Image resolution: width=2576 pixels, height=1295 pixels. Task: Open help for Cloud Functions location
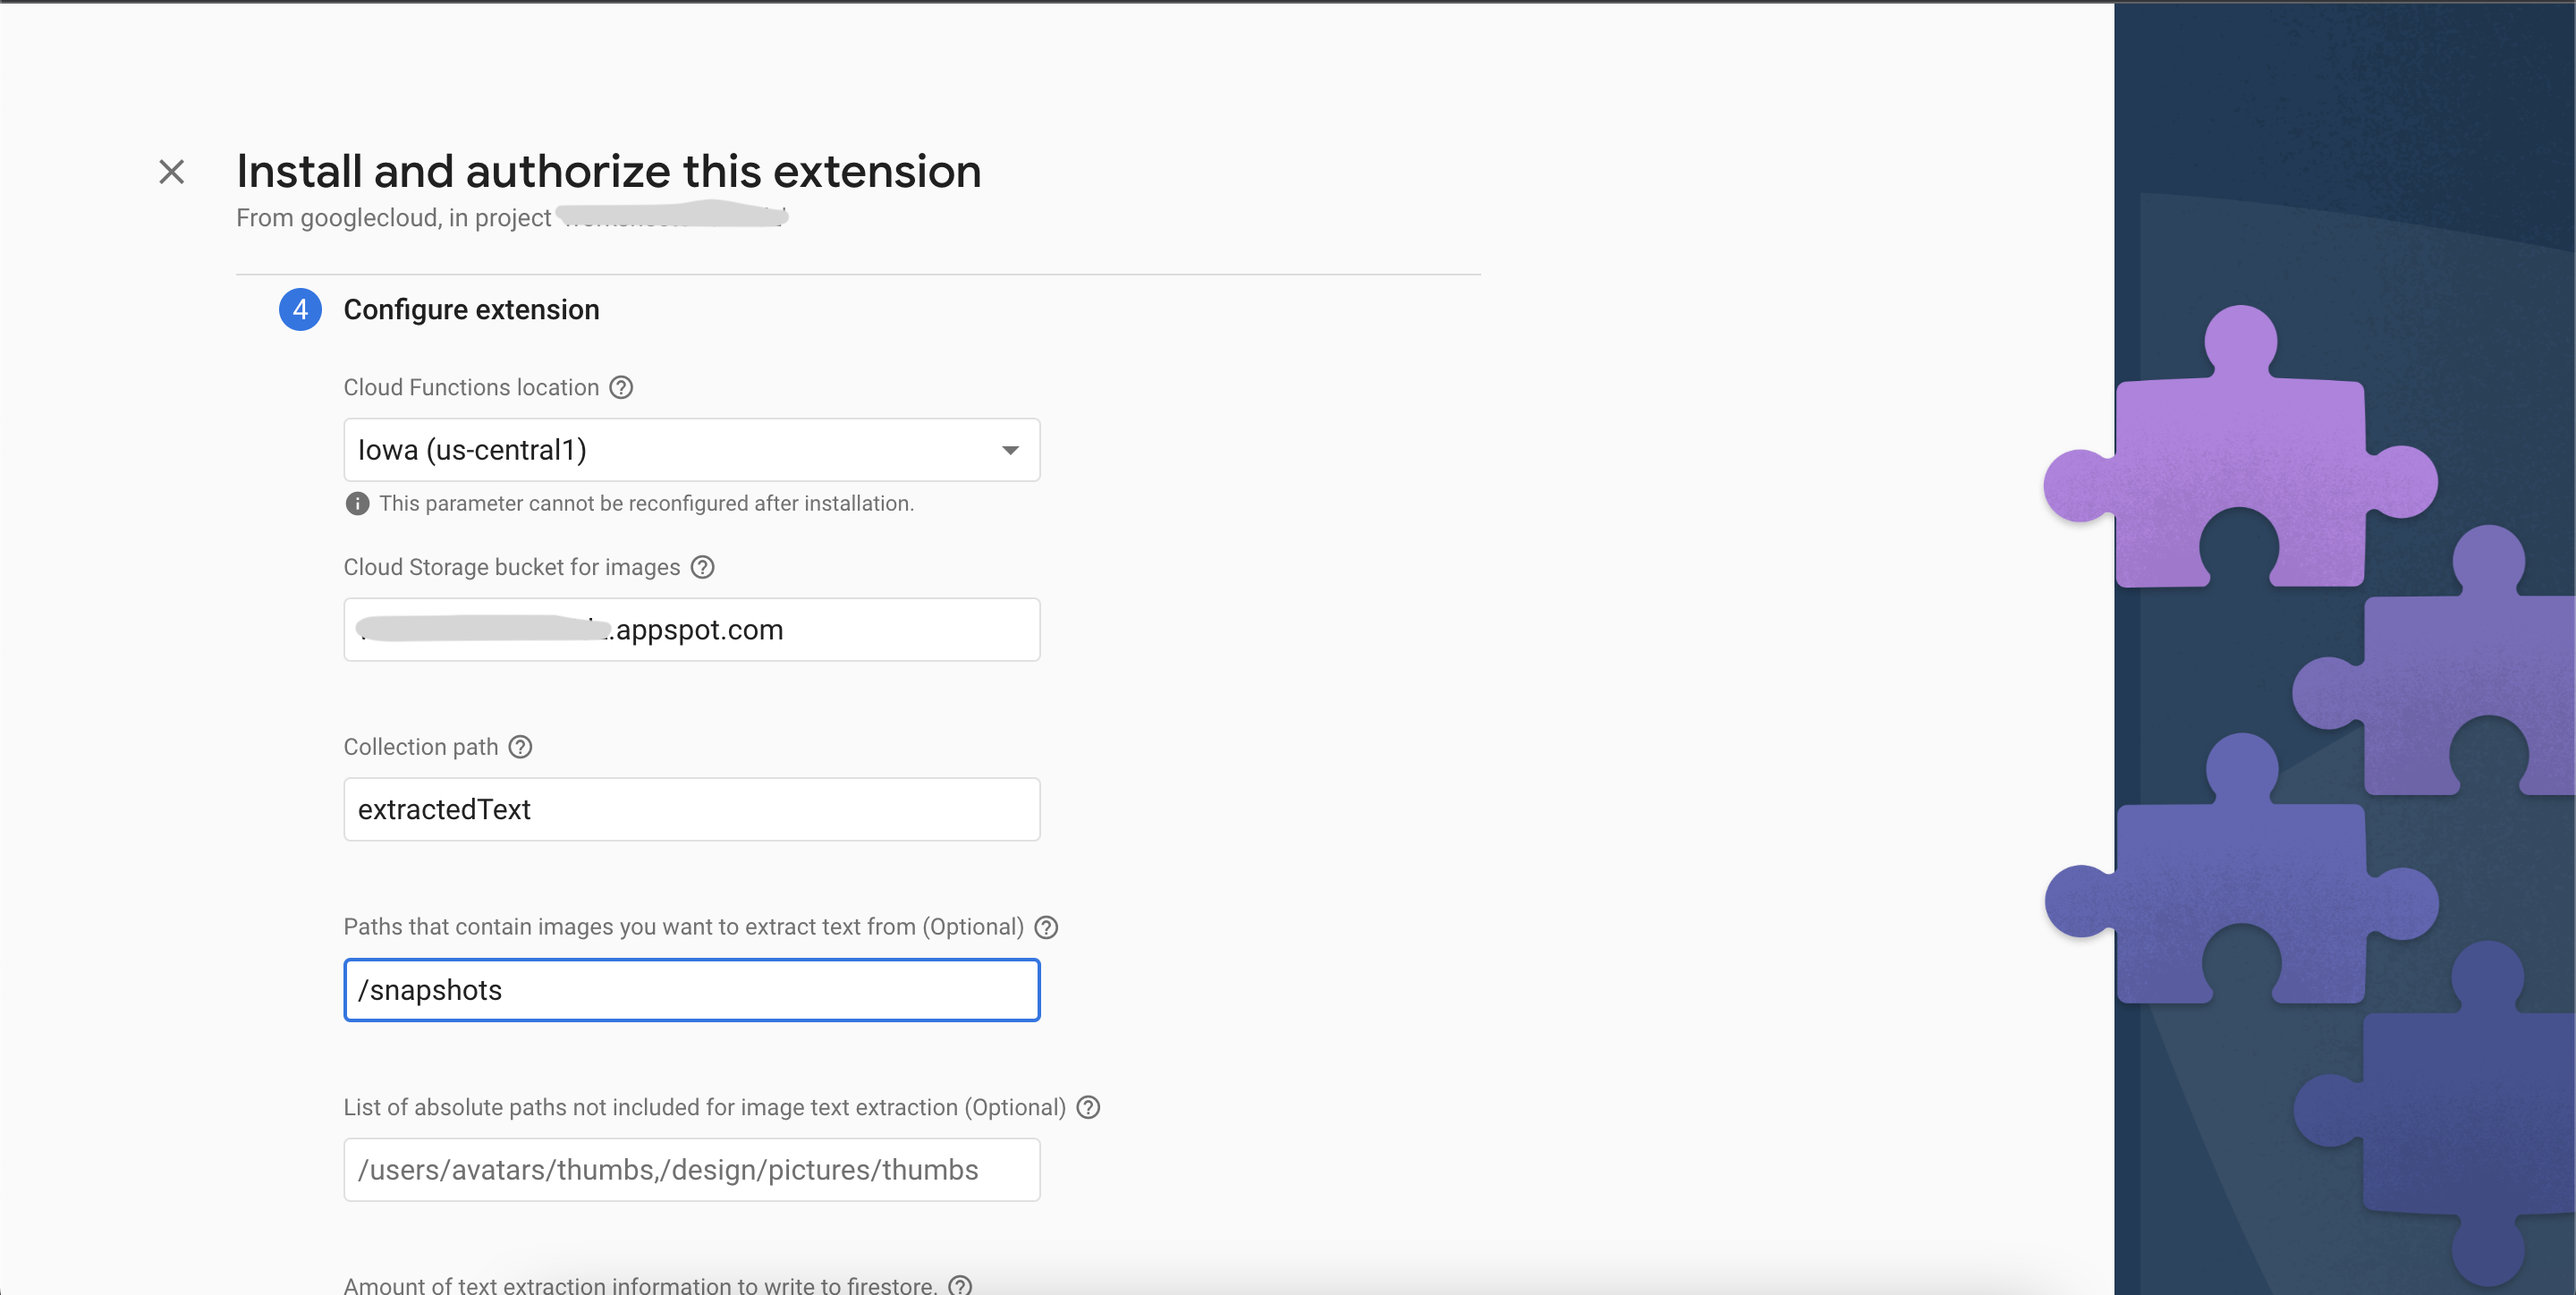pyautogui.click(x=621, y=387)
